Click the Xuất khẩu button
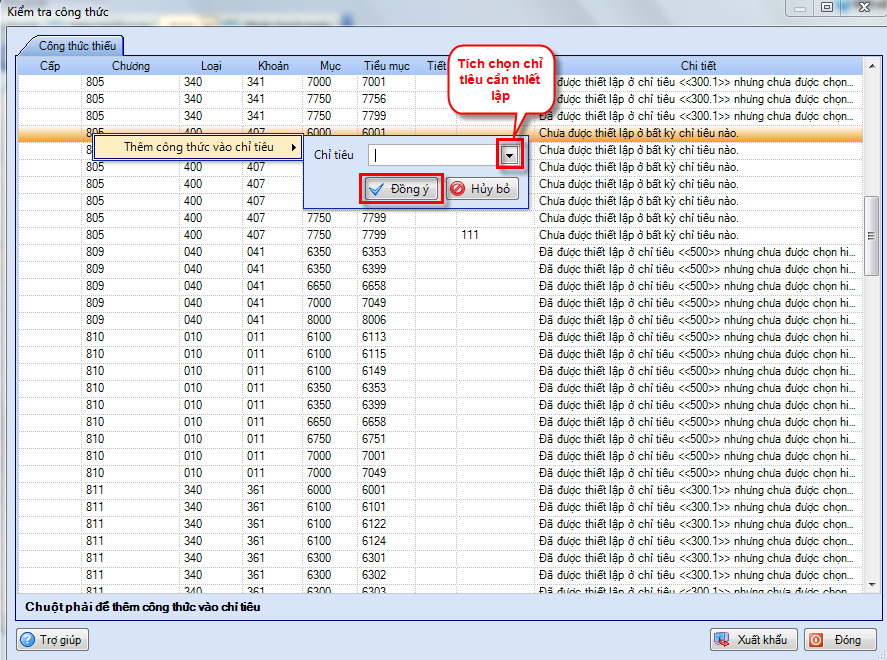887x660 pixels. click(x=753, y=640)
